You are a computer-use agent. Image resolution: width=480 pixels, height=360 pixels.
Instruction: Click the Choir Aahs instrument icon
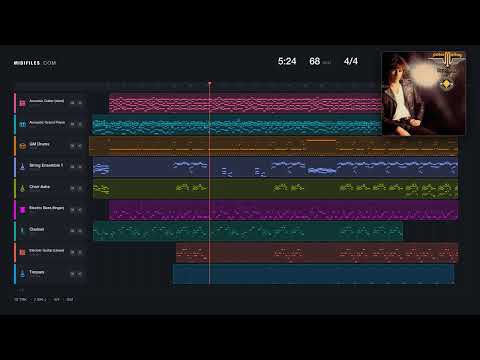tap(22, 188)
